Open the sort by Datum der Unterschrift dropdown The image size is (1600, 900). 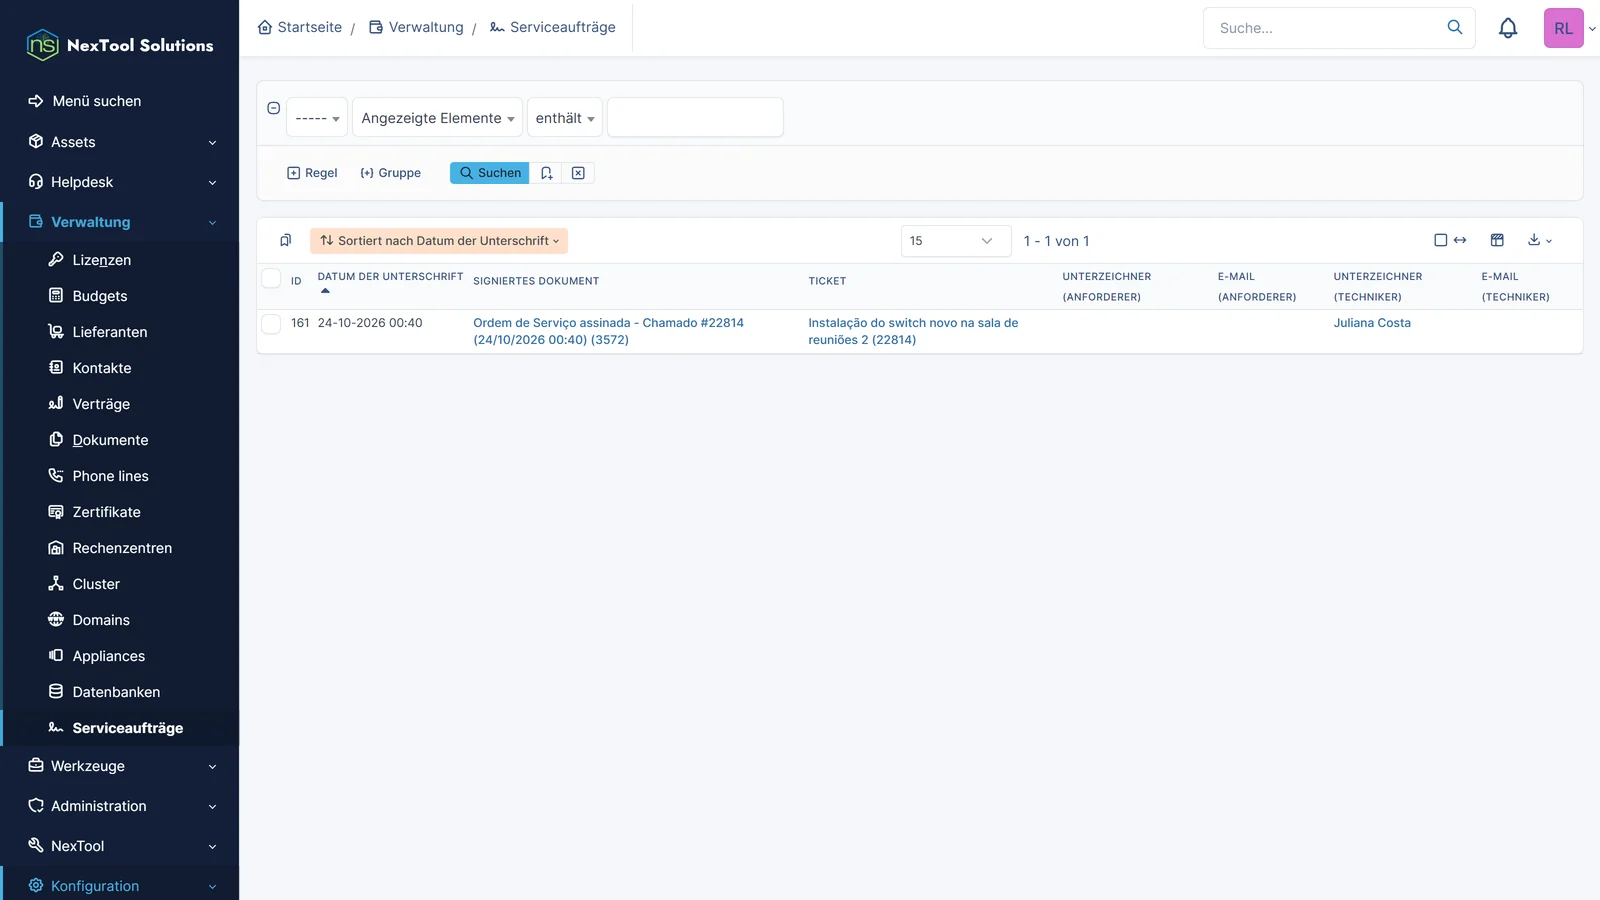click(439, 241)
